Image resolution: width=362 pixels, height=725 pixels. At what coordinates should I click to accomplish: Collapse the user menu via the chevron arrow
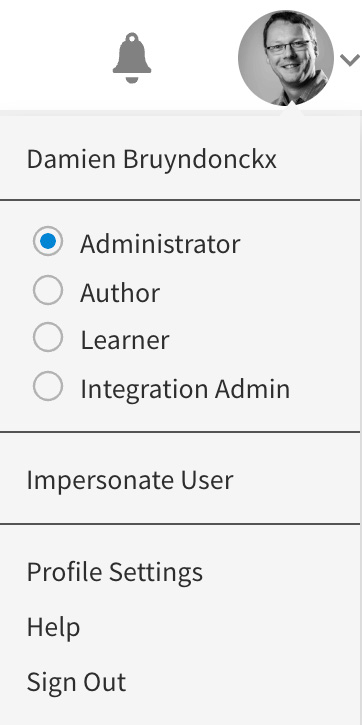coord(350,60)
